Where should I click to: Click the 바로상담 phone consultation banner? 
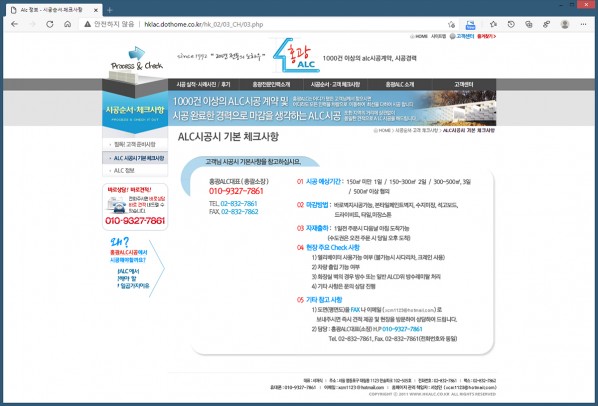(x=135, y=207)
